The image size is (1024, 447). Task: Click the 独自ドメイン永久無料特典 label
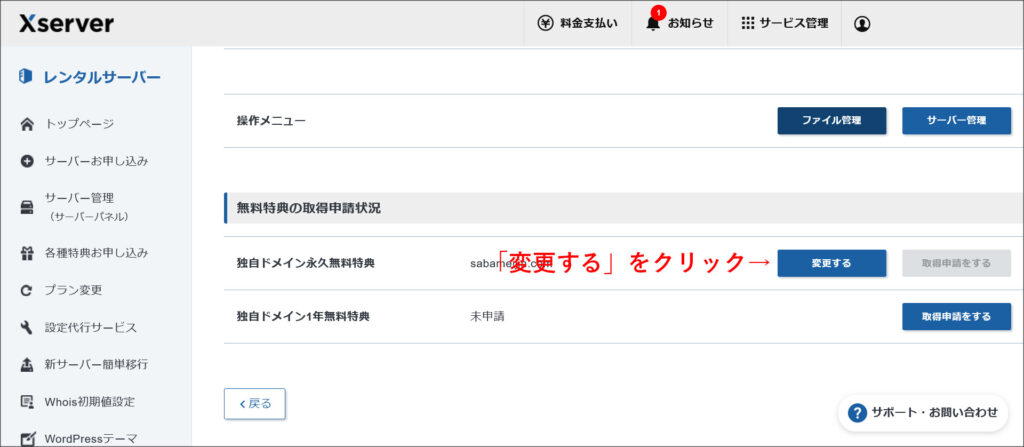pos(306,263)
